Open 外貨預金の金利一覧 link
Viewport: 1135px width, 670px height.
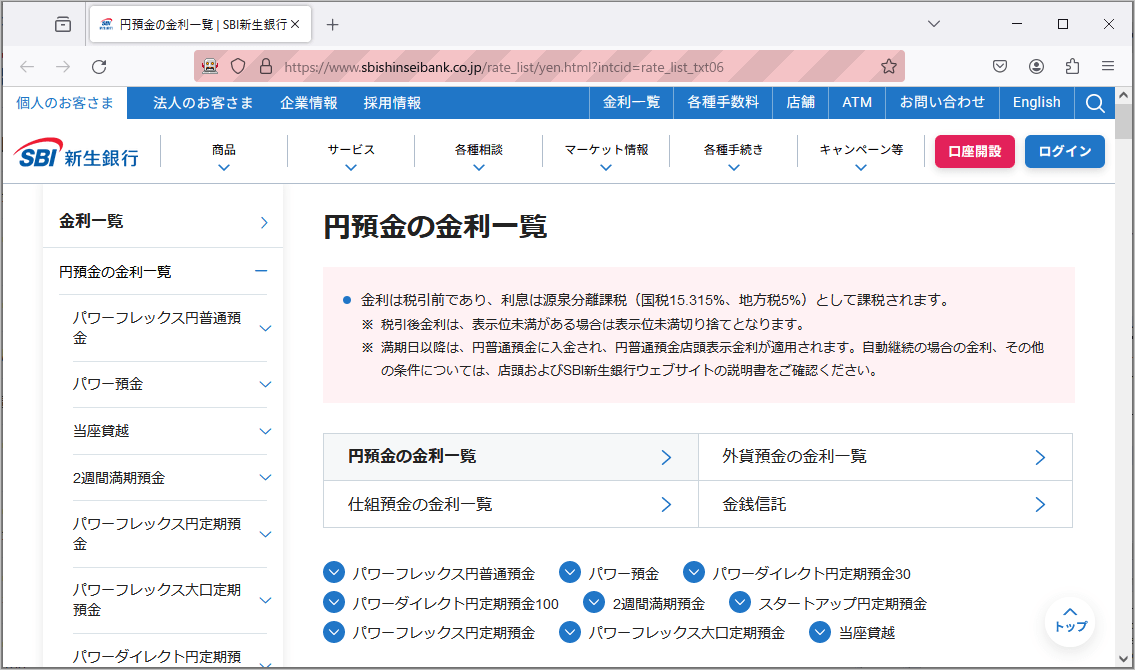point(884,457)
